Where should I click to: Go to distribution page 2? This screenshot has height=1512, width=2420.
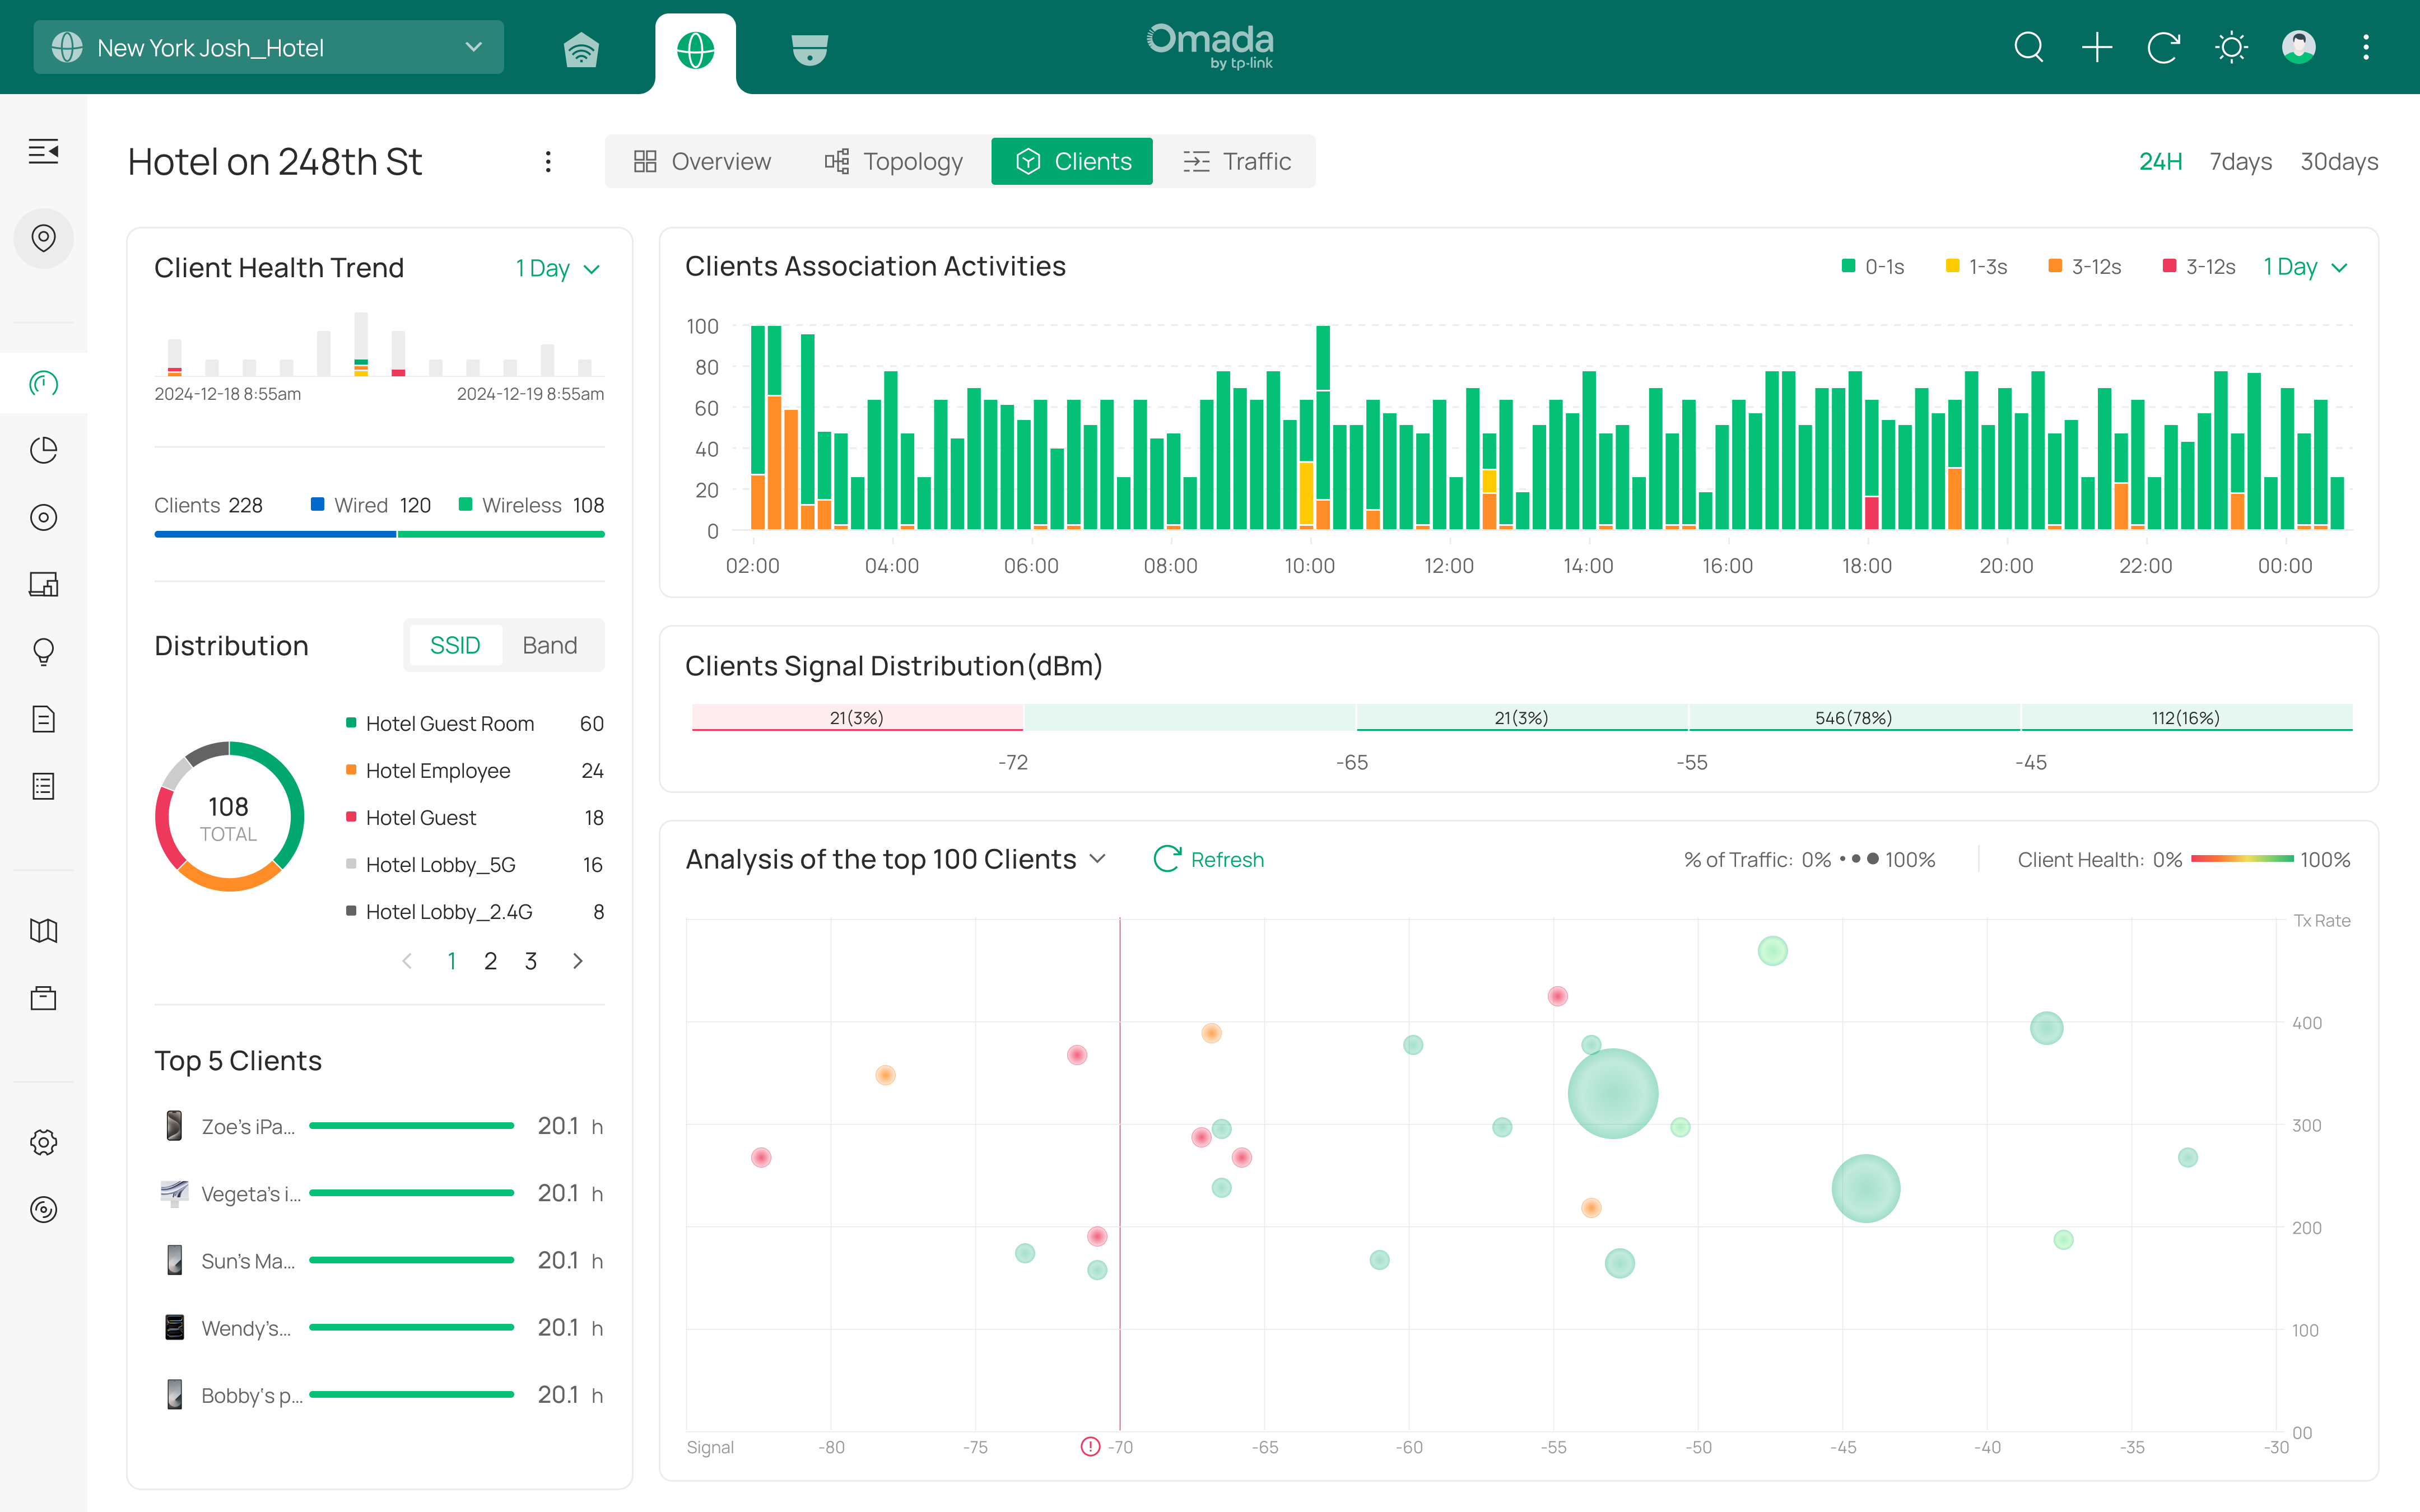click(x=490, y=961)
